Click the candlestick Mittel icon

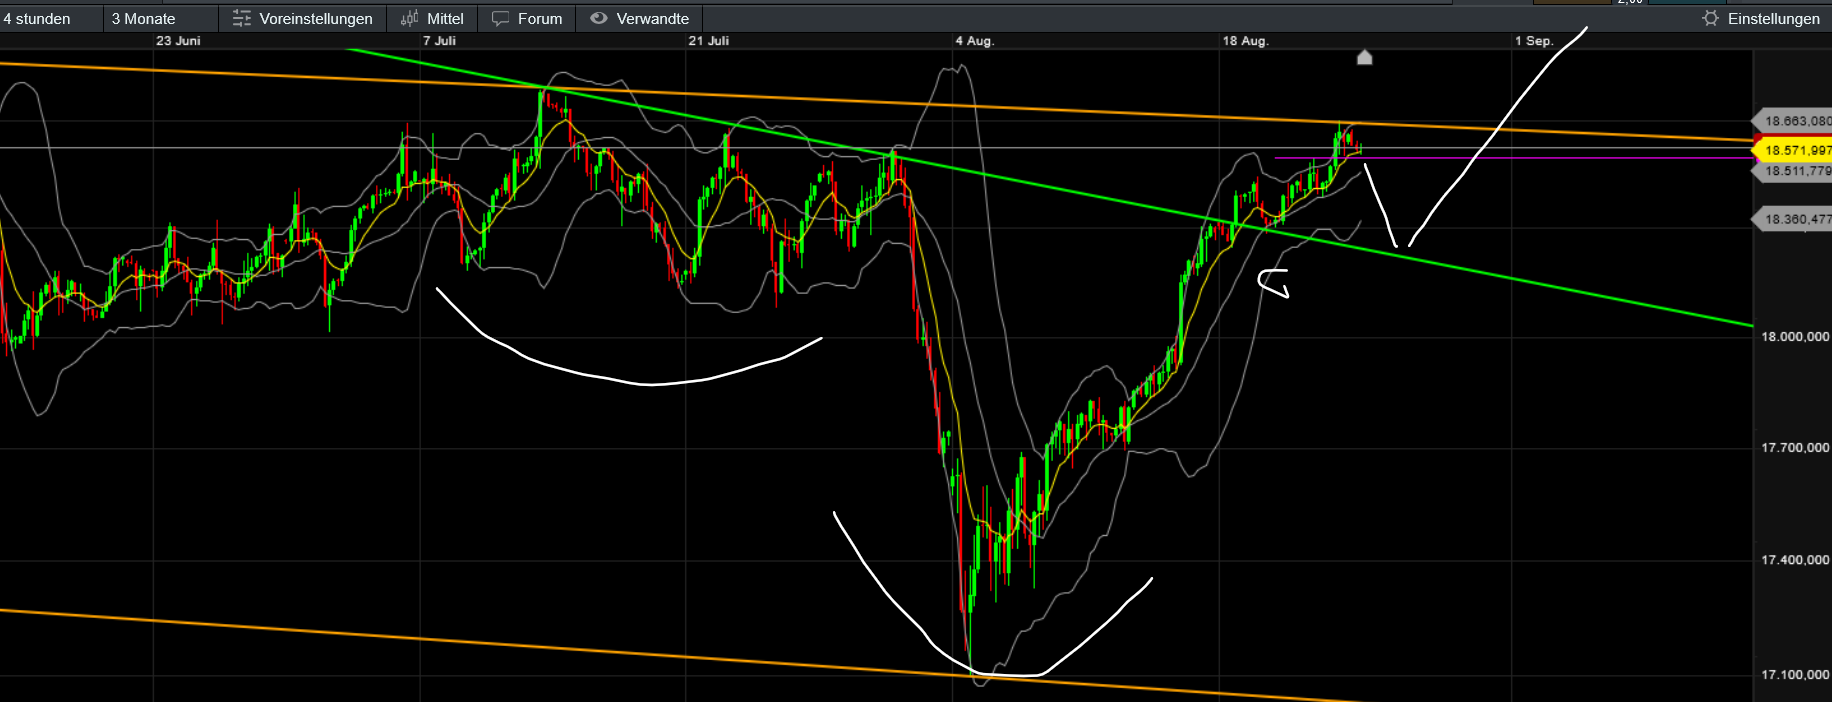click(x=409, y=18)
